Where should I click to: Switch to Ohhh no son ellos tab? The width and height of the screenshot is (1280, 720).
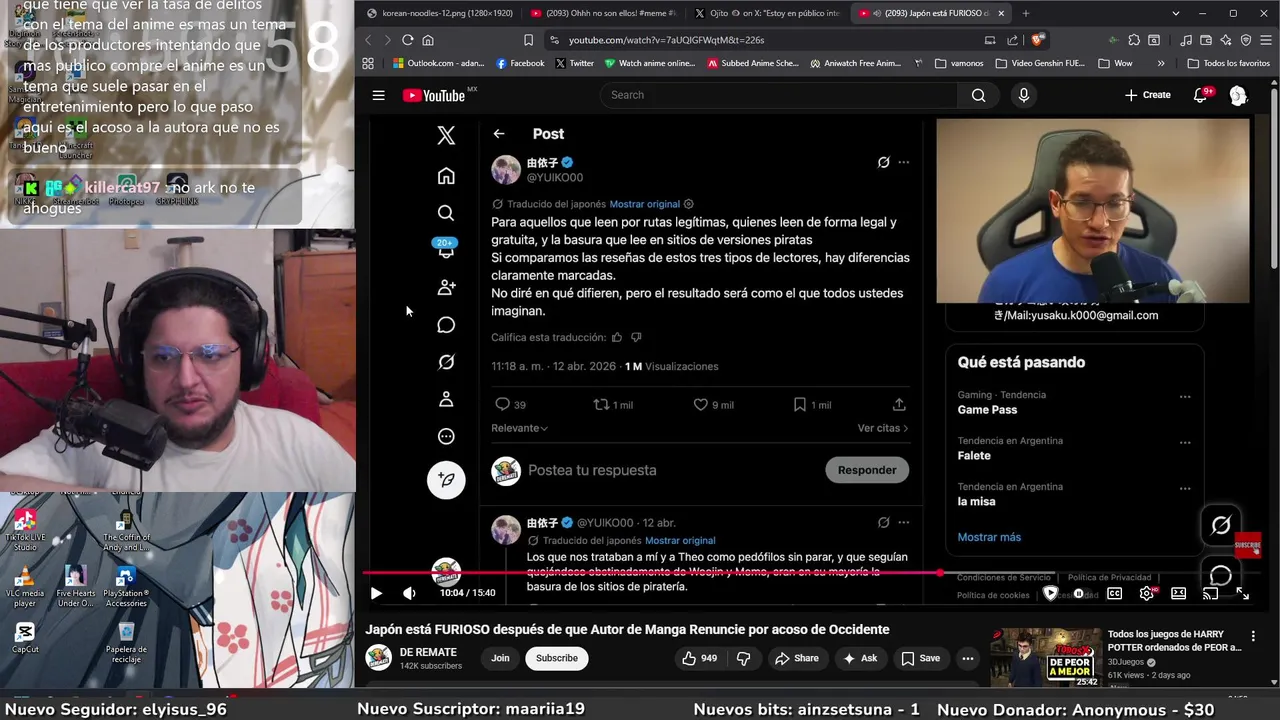[x=603, y=13]
